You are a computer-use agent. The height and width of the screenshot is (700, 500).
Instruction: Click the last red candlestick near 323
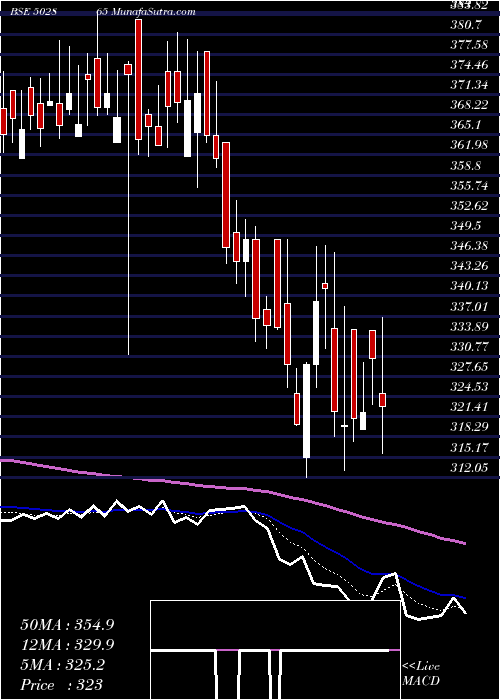[x=383, y=400]
